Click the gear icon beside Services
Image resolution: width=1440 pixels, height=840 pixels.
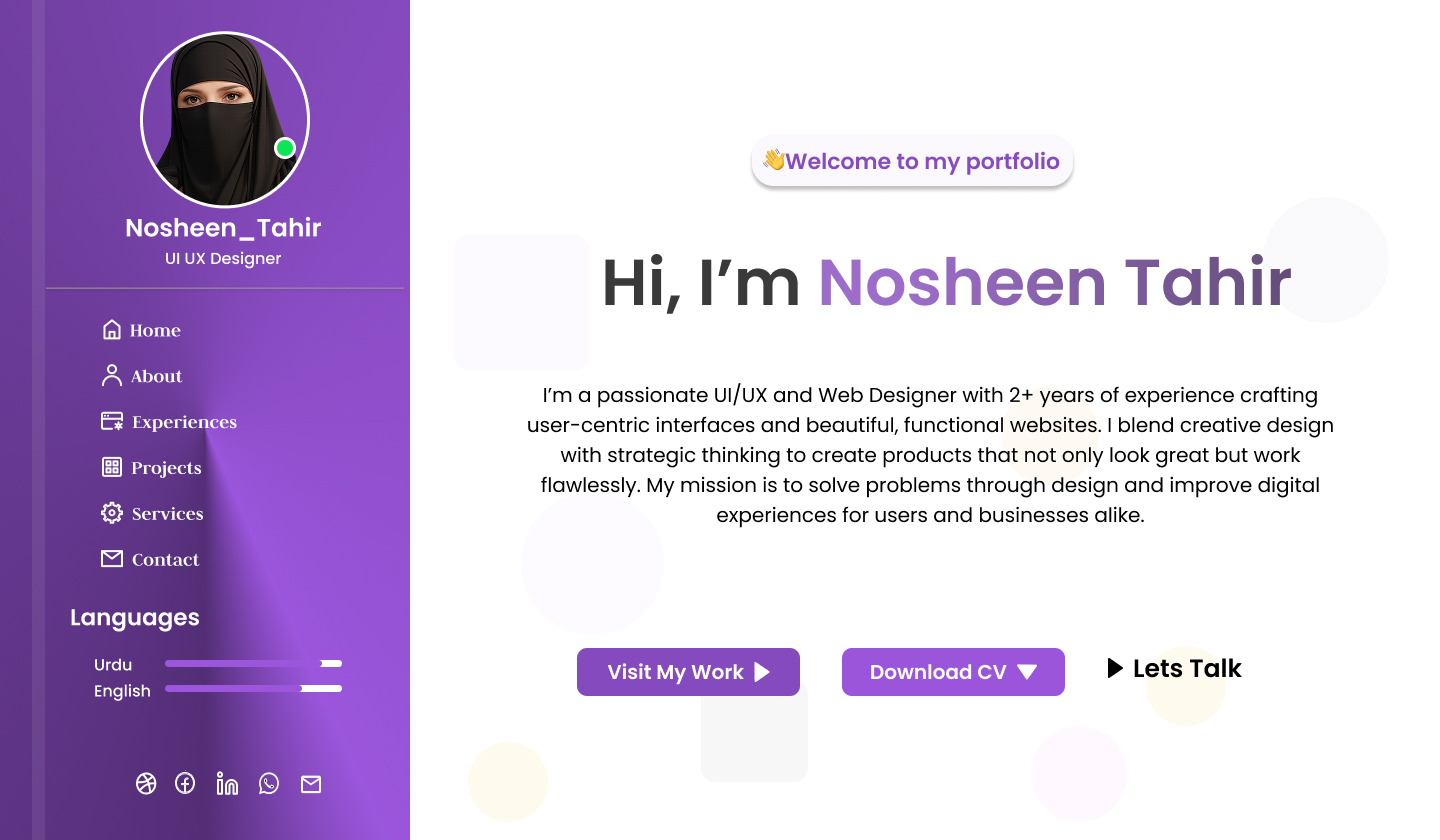[112, 514]
